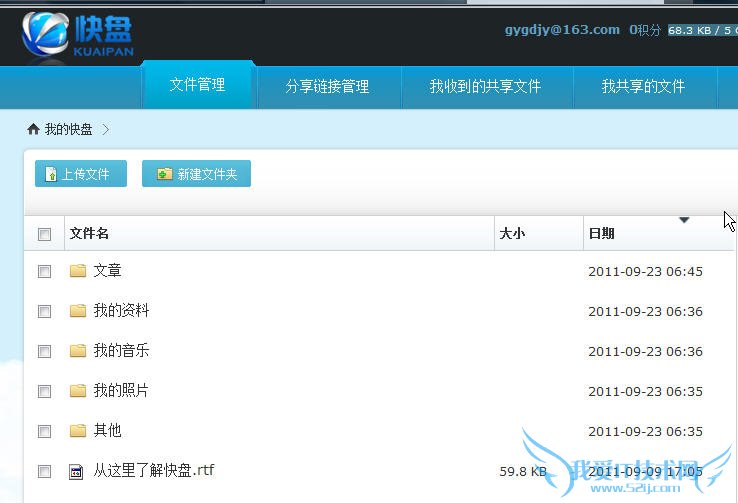This screenshot has width=738, height=503.
Task: Click the home icon beside 我的快盘
Action: pyautogui.click(x=33, y=129)
